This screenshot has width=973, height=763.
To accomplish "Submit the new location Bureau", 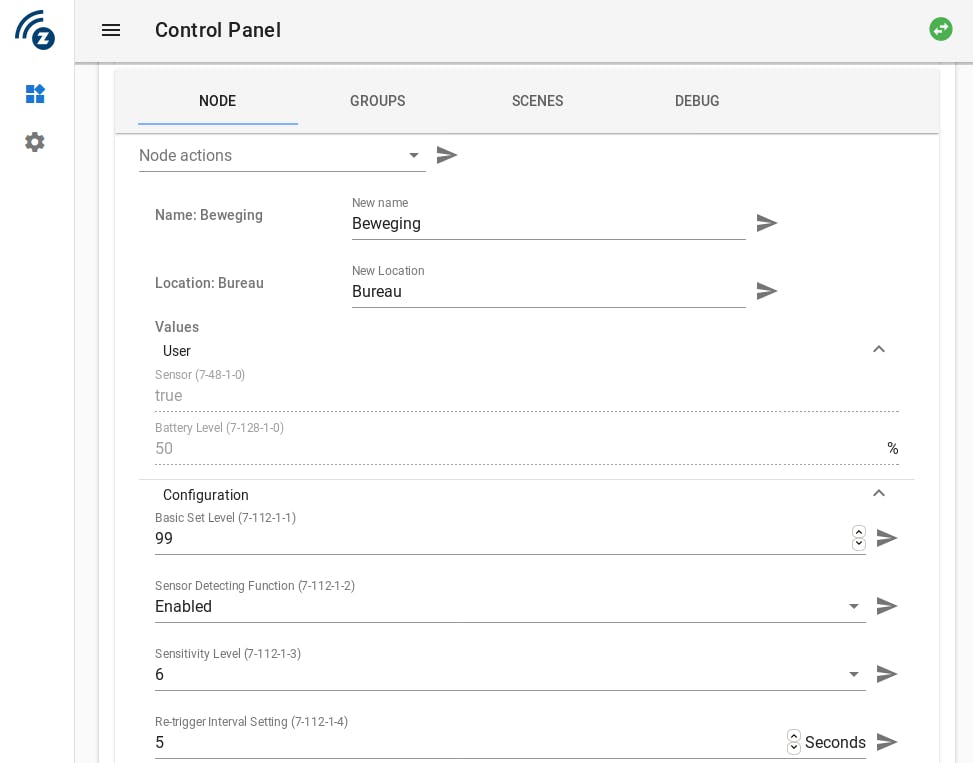I will 767,291.
